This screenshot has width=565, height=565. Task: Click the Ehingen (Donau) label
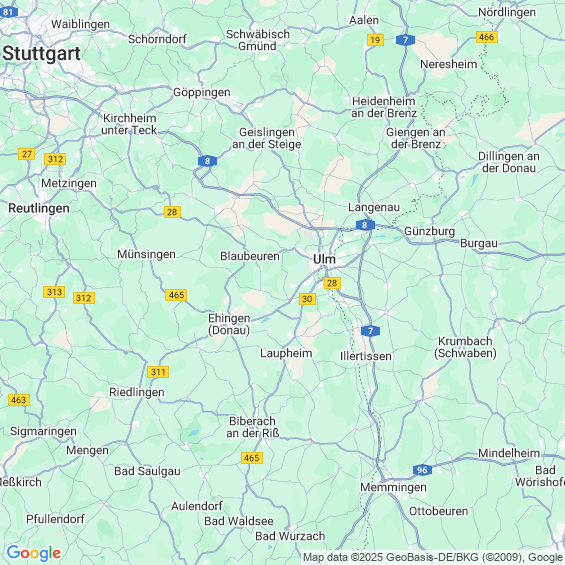(229, 324)
